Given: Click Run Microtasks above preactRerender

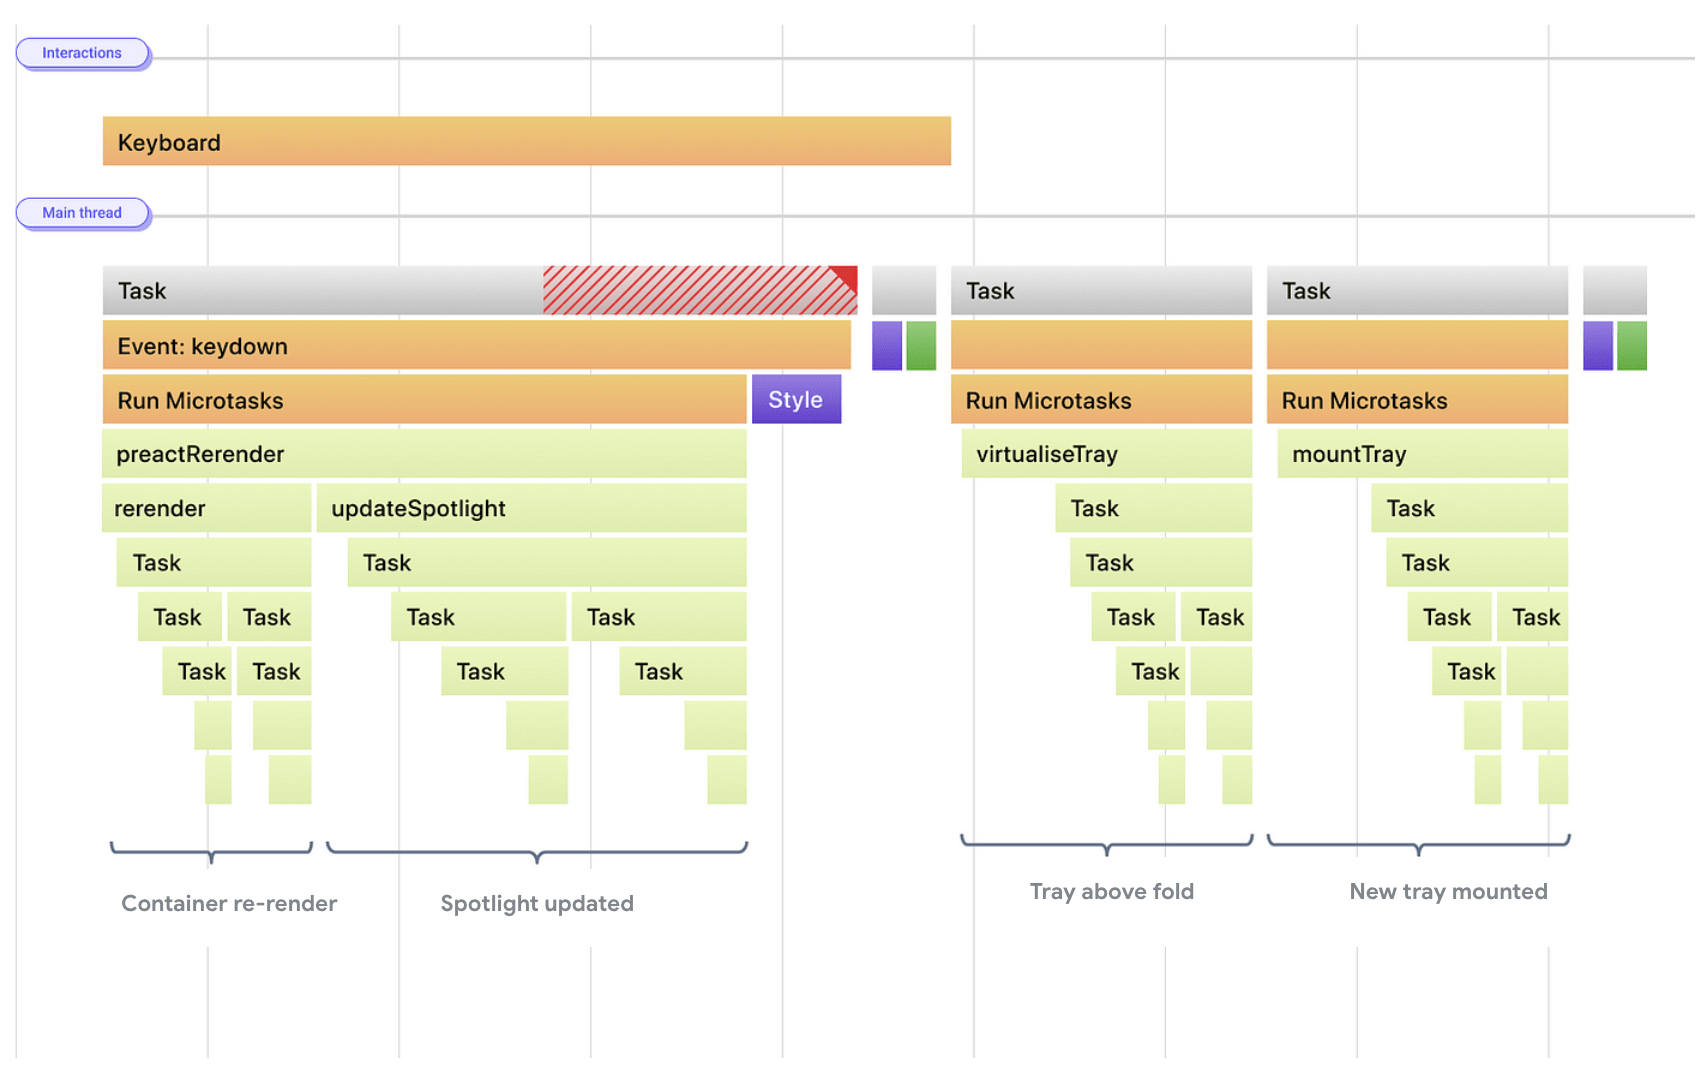Looking at the screenshot, I should tap(424, 400).
